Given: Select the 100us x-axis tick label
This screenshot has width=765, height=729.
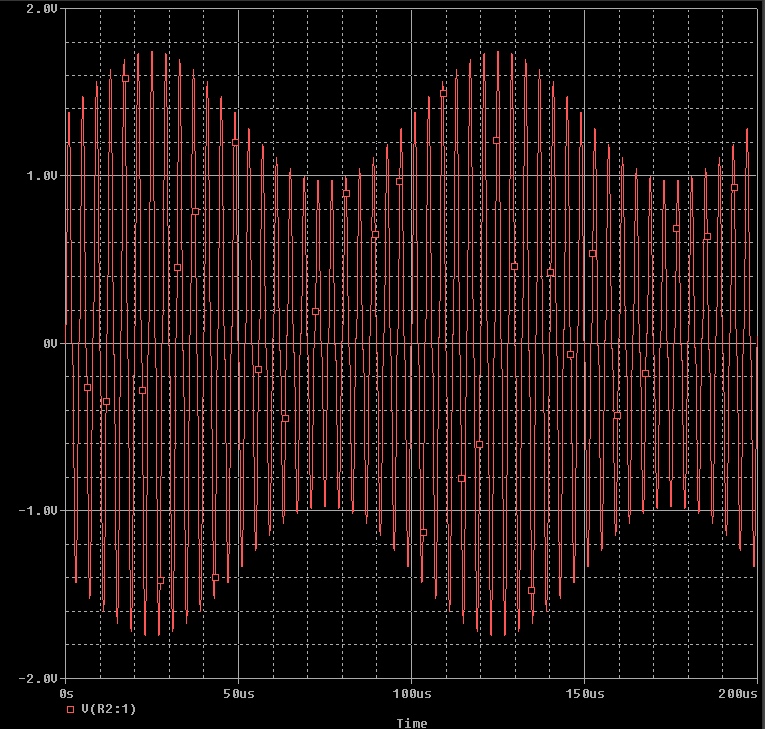Looking at the screenshot, I should pyautogui.click(x=411, y=693).
